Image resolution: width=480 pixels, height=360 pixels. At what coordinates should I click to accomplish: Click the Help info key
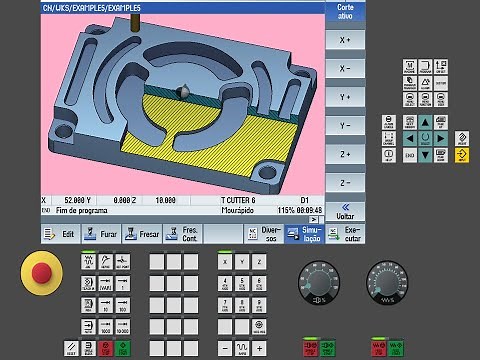click(x=389, y=155)
